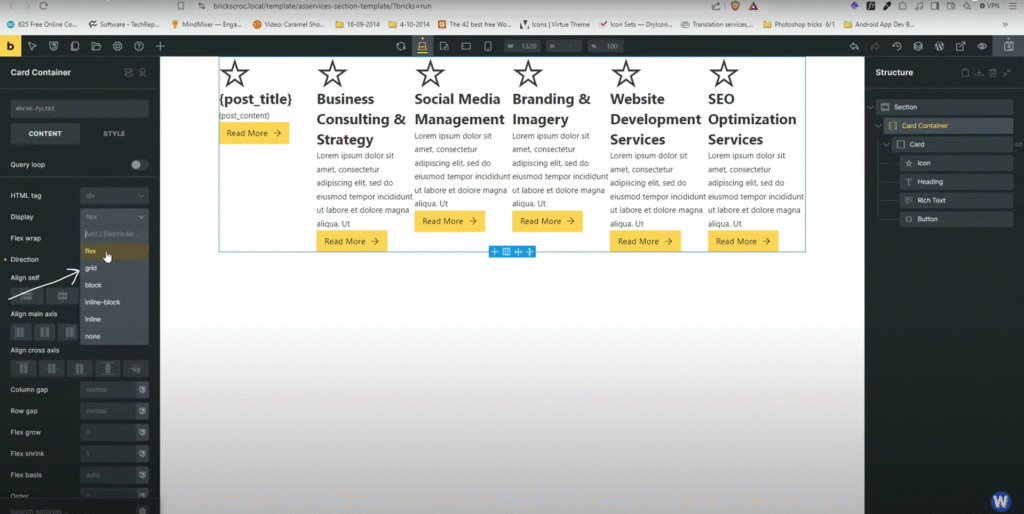This screenshot has width=1024, height=514.
Task: Collapse the Card item in Structure tree
Action: pos(886,144)
